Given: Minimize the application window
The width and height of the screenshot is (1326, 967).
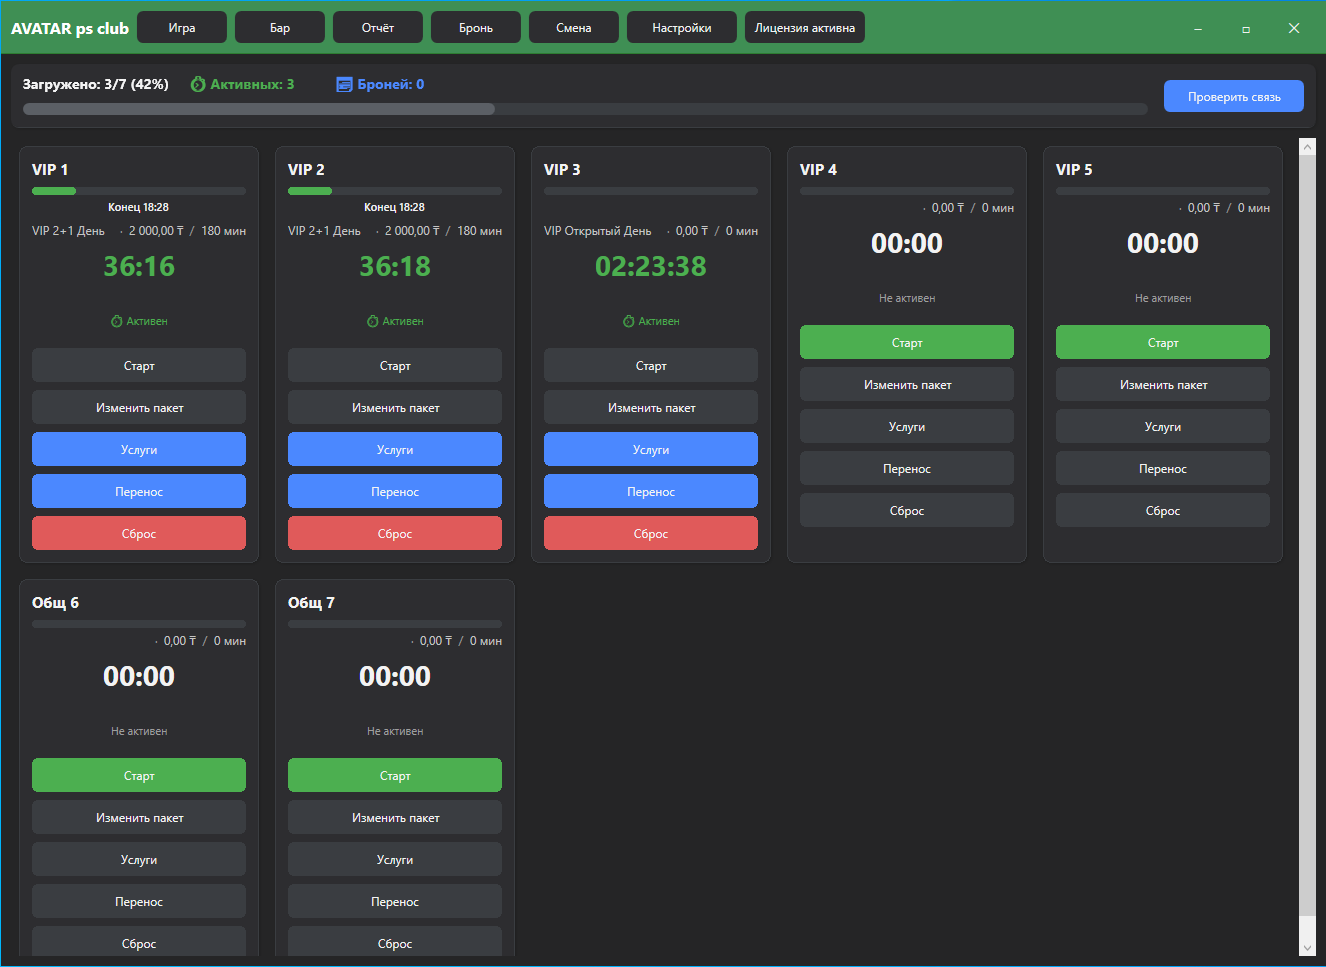Looking at the screenshot, I should pos(1198,28).
